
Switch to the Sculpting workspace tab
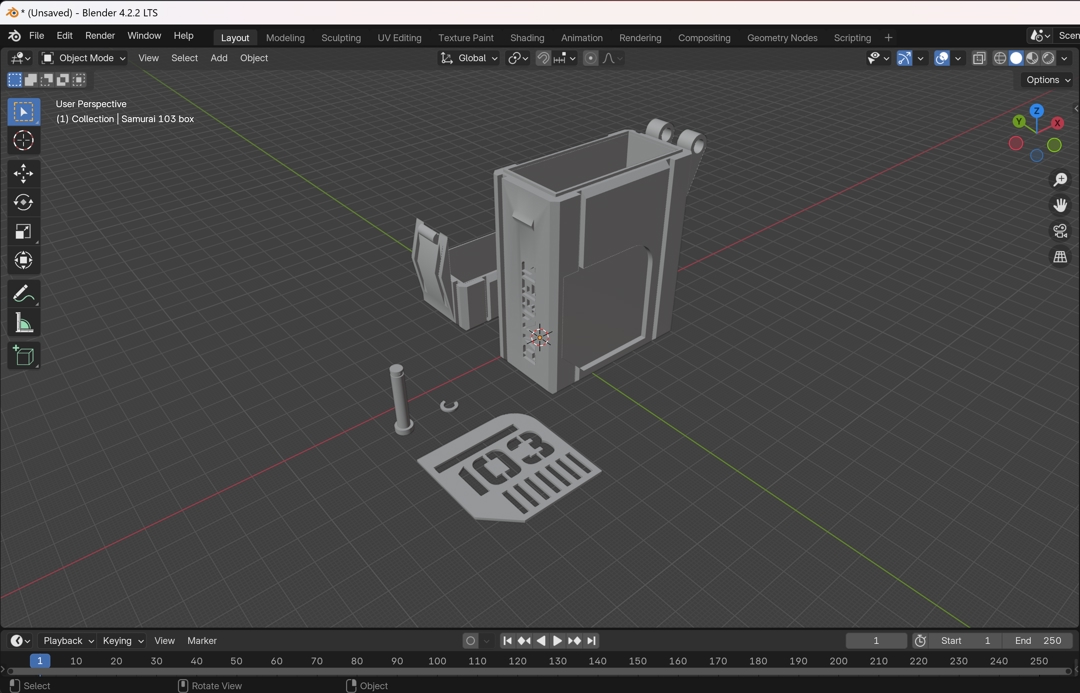[341, 38]
